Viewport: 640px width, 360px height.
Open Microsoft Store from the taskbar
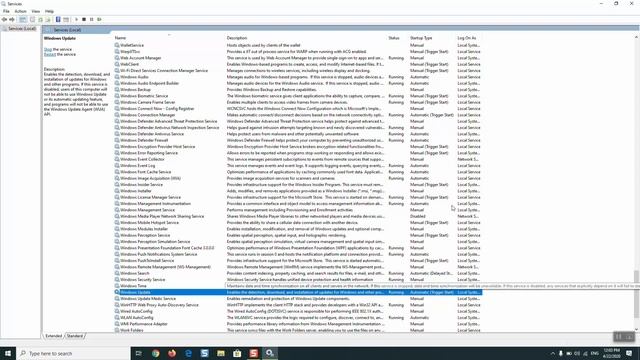[x=237, y=353]
